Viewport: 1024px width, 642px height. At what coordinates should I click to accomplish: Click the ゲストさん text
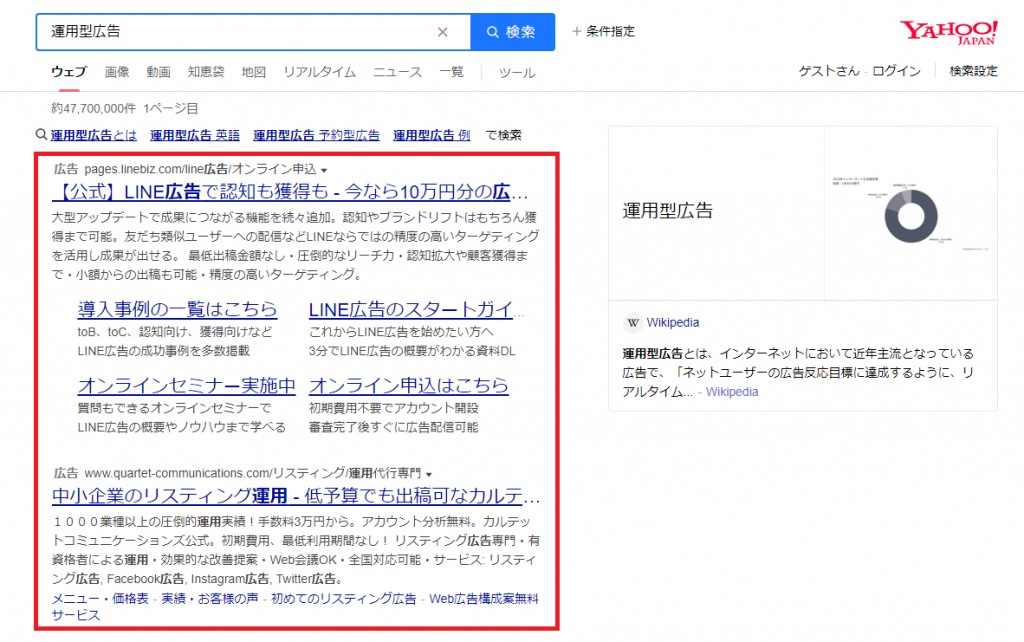829,71
